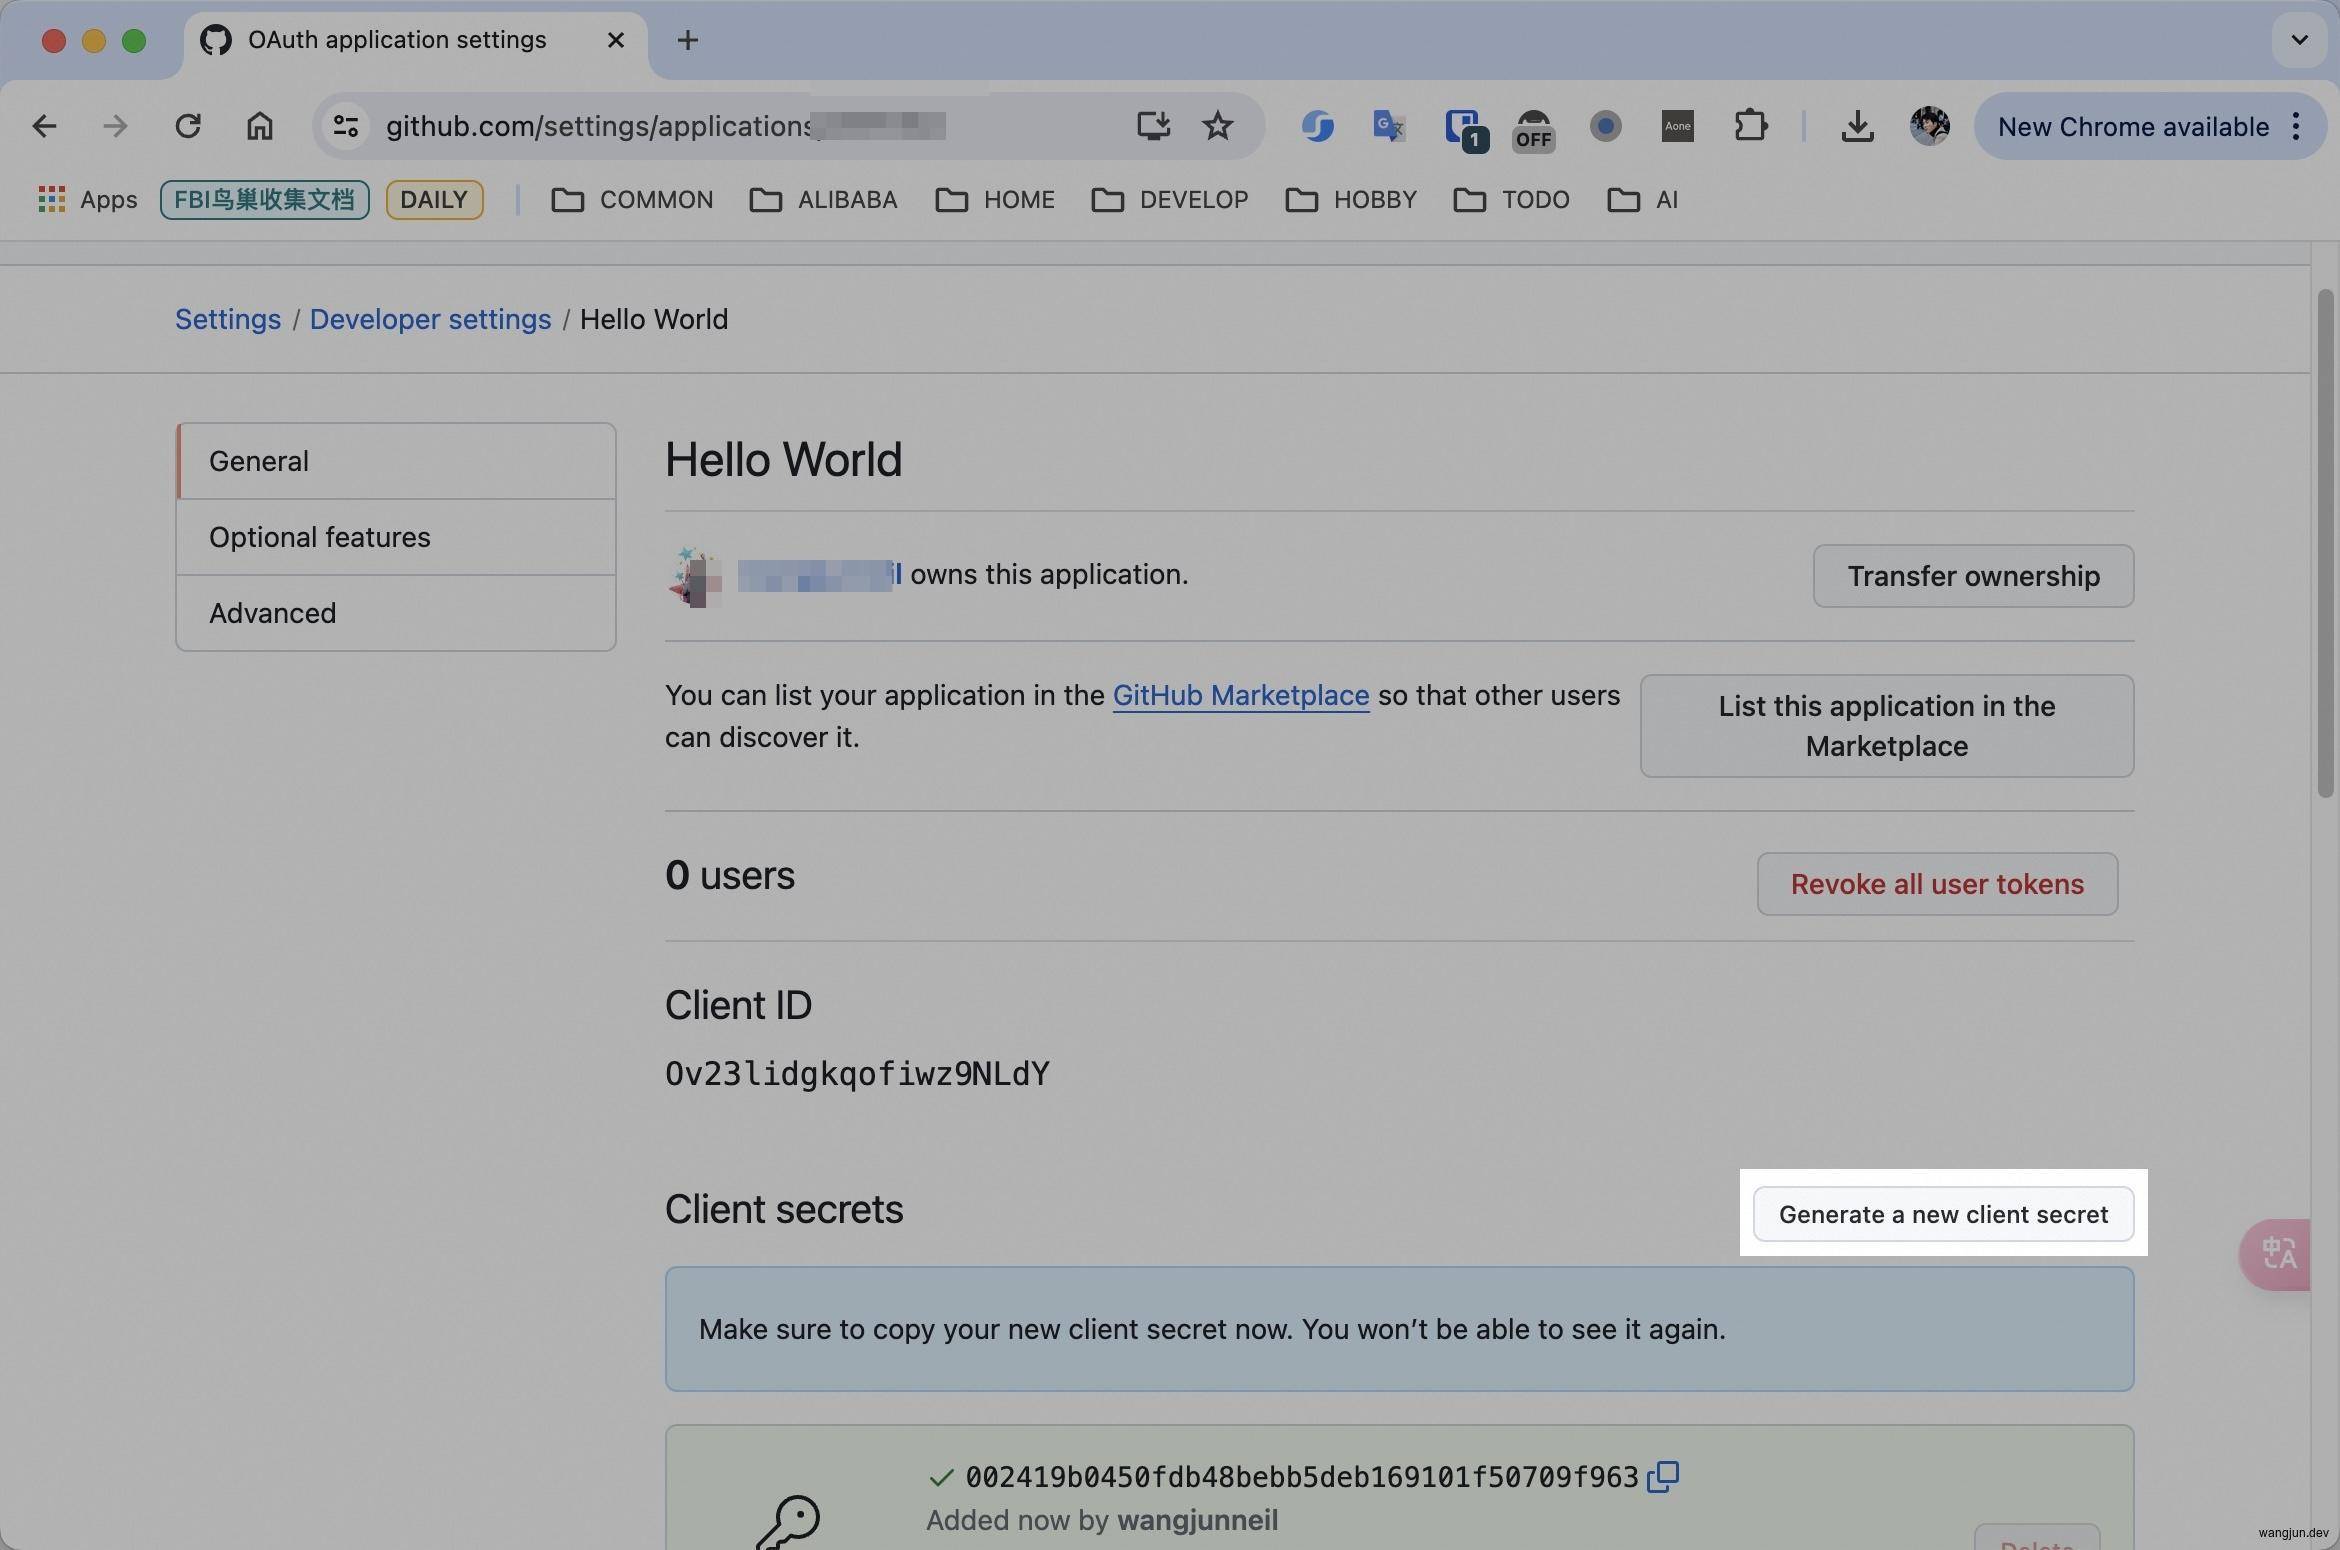This screenshot has height=1550, width=2340.
Task: Go back to the previous page
Action: 44,126
